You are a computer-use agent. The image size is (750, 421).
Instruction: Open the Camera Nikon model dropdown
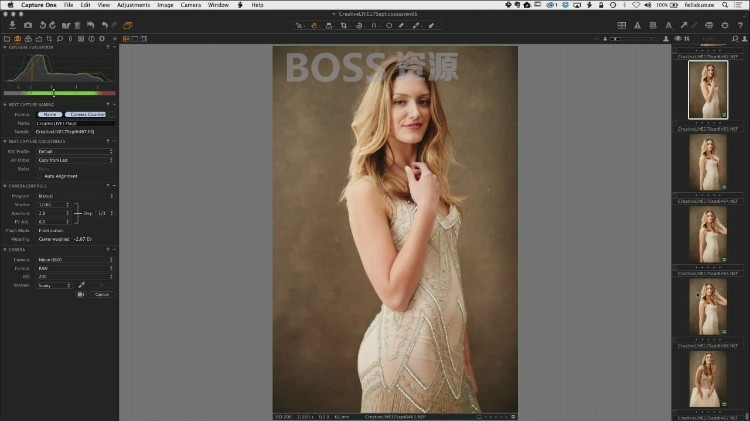(75, 259)
